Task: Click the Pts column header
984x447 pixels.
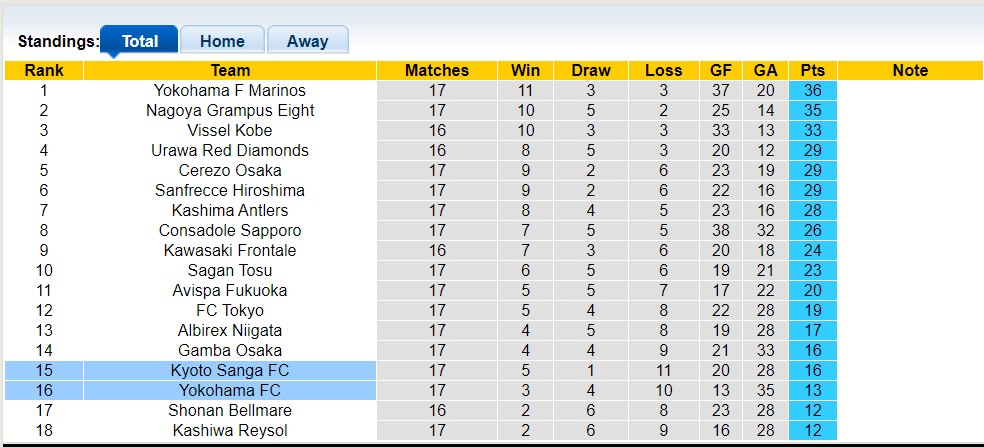Action: click(x=813, y=70)
